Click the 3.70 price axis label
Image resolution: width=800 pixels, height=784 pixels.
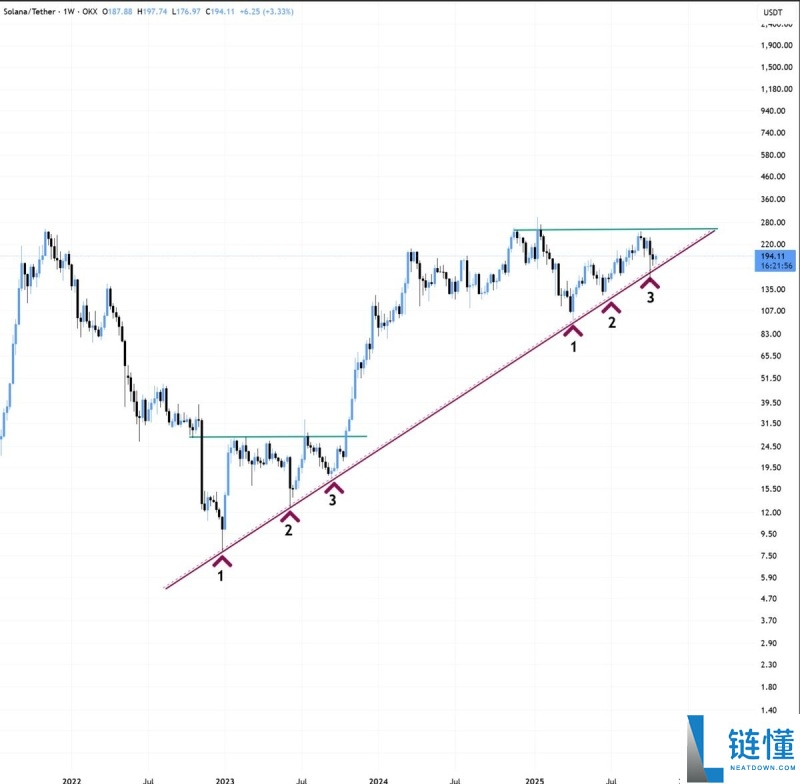coord(769,620)
